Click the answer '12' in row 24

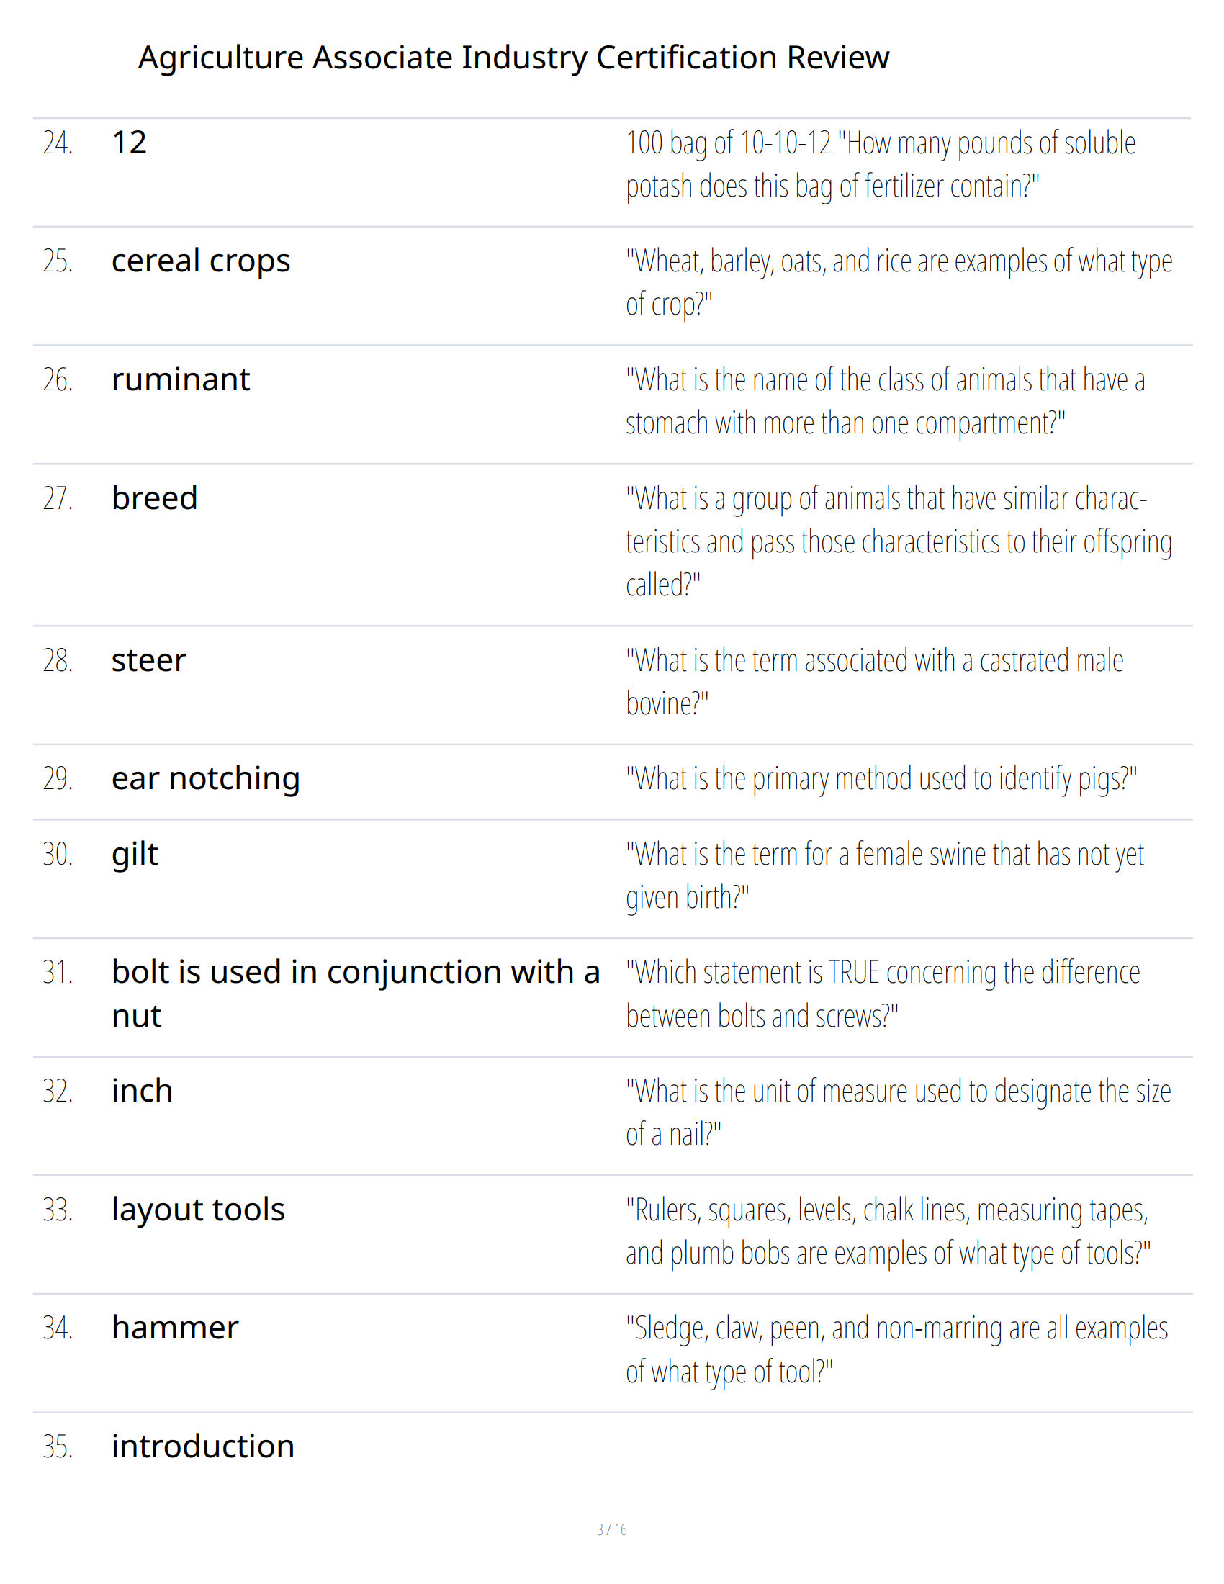[x=129, y=142]
